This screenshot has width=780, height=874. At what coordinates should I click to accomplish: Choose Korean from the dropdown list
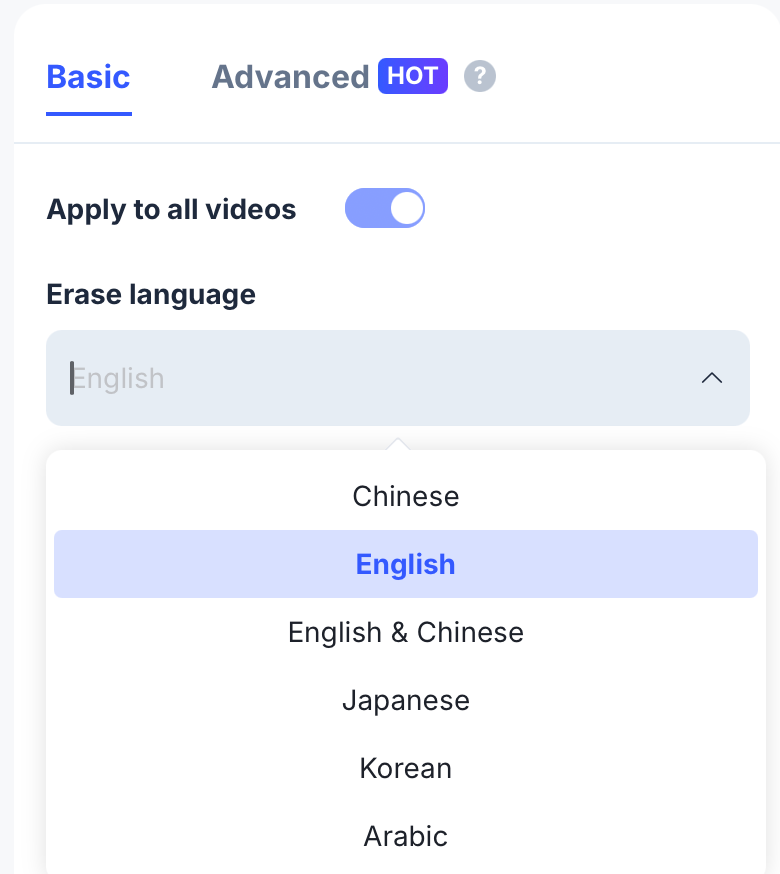click(x=405, y=768)
